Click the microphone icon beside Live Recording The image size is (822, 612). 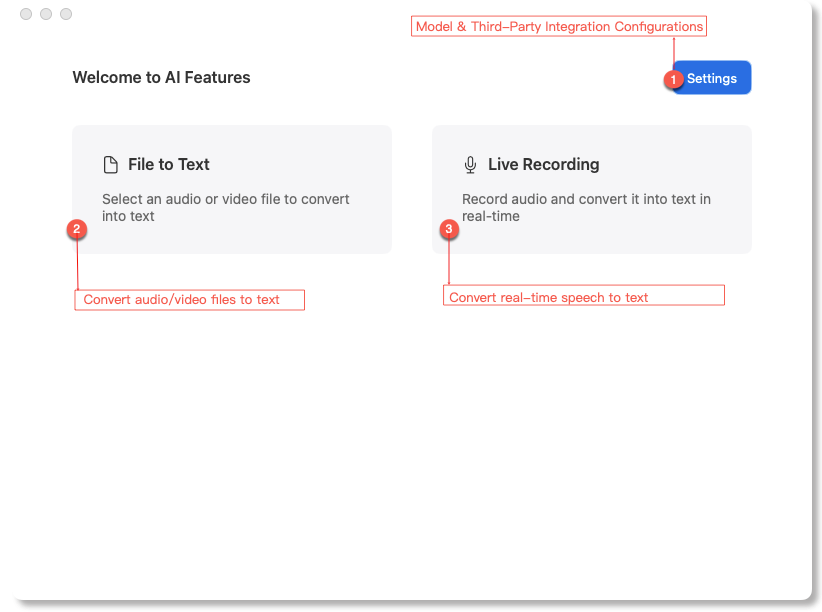[x=470, y=165]
